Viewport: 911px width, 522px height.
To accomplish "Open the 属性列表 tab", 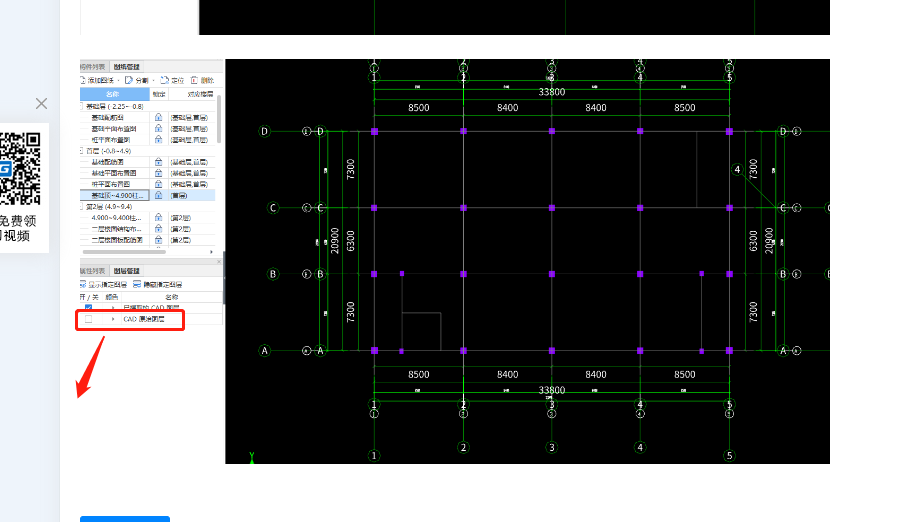I will 93,271.
